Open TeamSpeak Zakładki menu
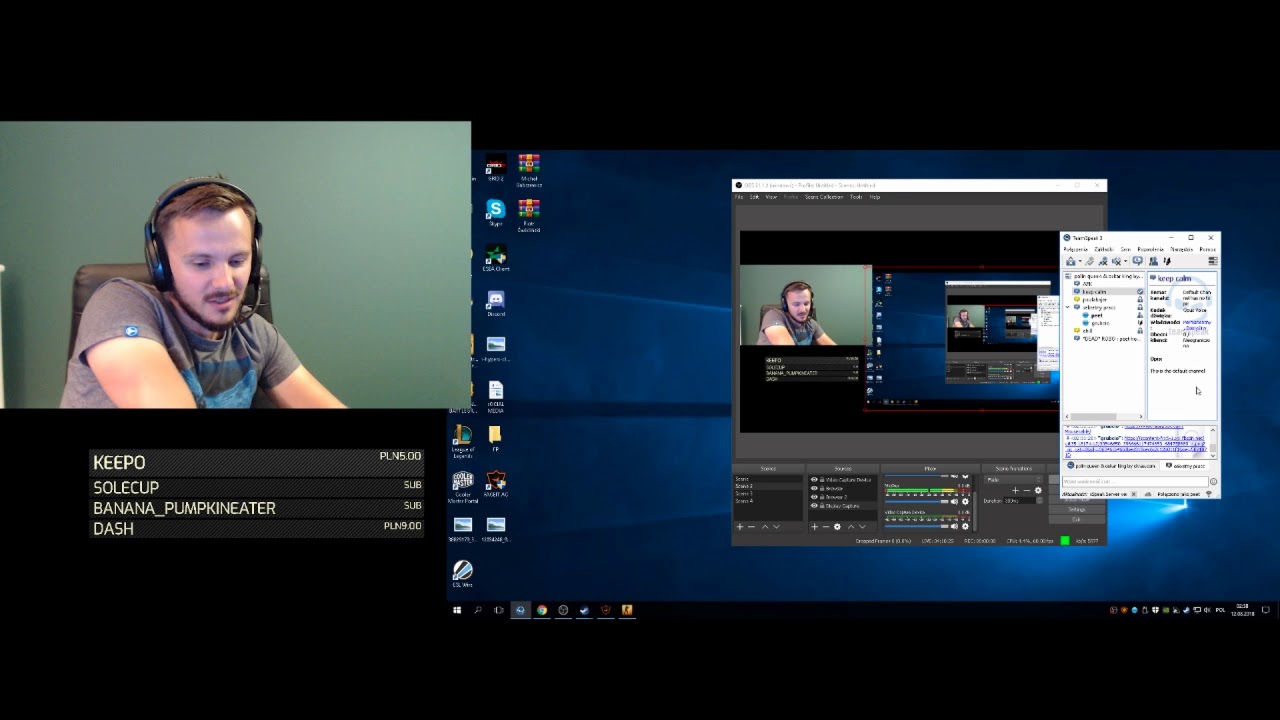This screenshot has height=720, width=1280. [1104, 249]
